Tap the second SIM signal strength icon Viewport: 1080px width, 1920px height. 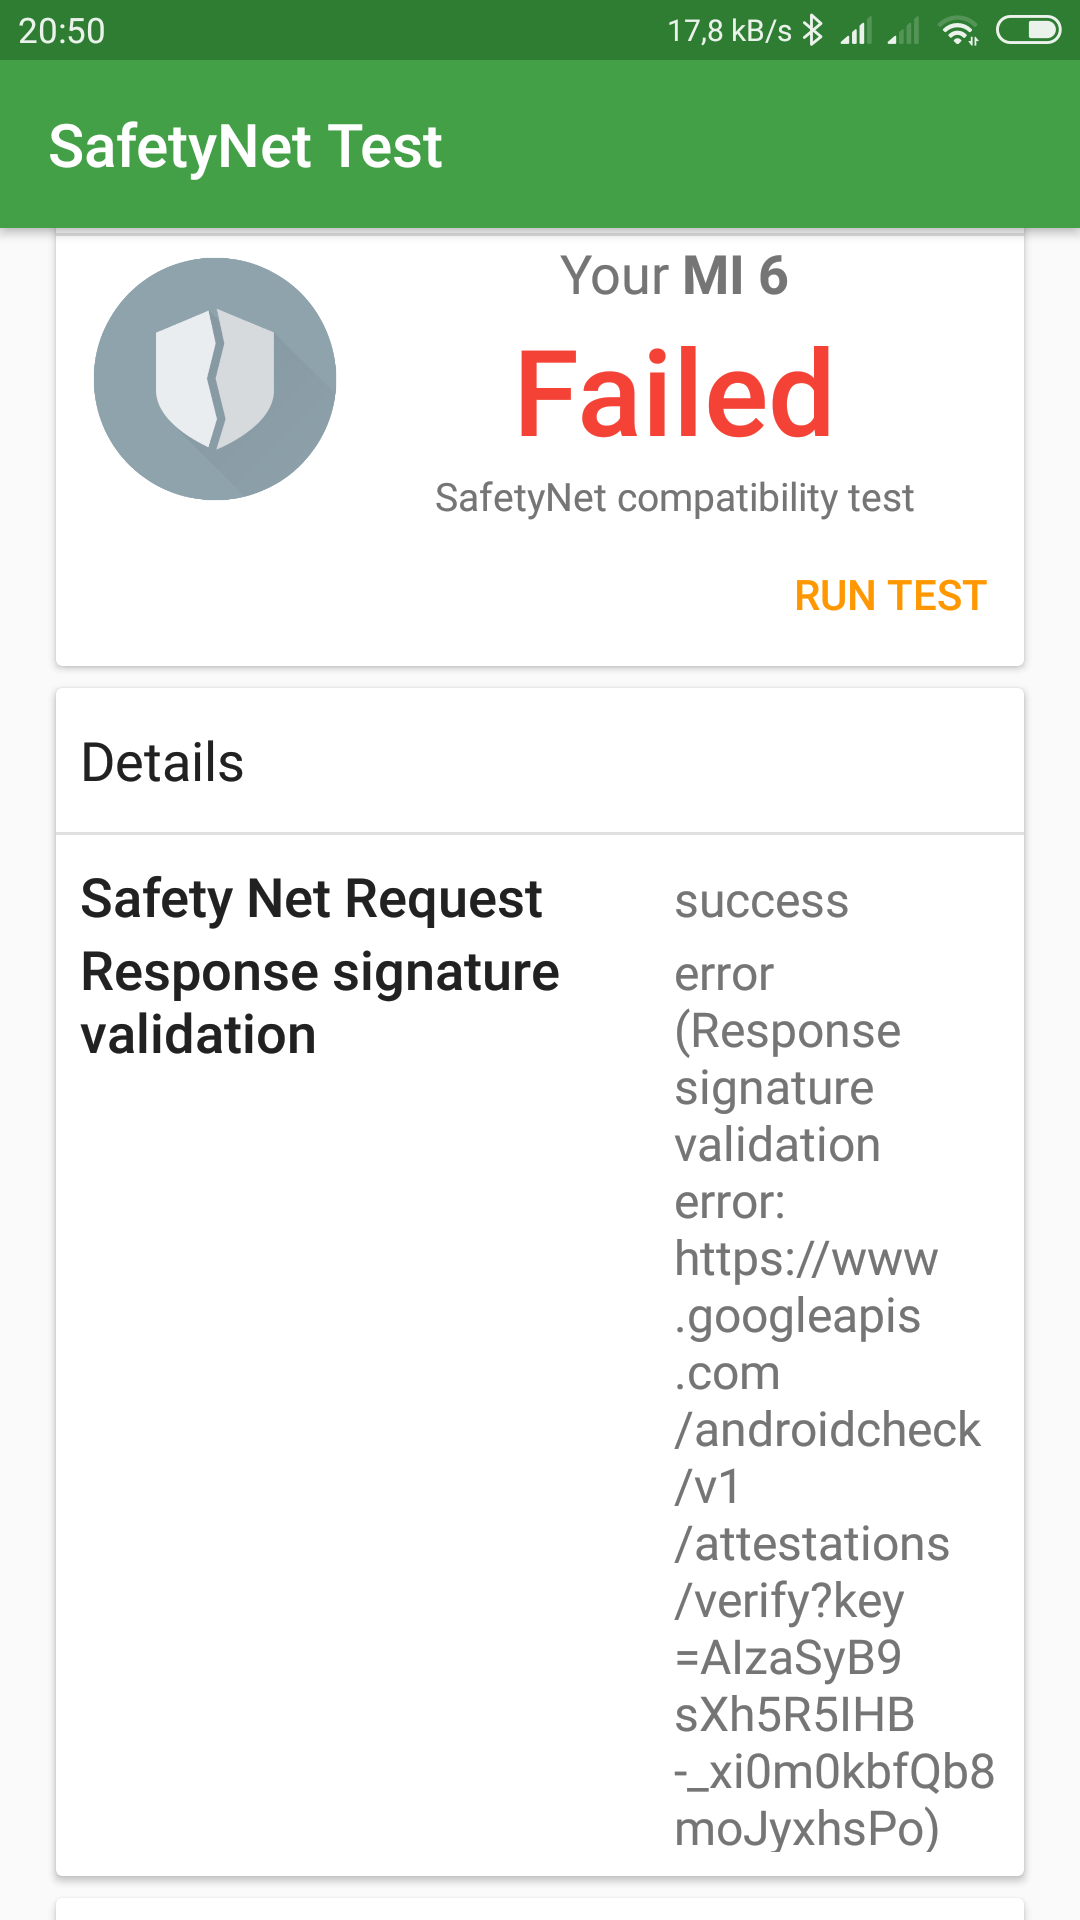point(903,32)
